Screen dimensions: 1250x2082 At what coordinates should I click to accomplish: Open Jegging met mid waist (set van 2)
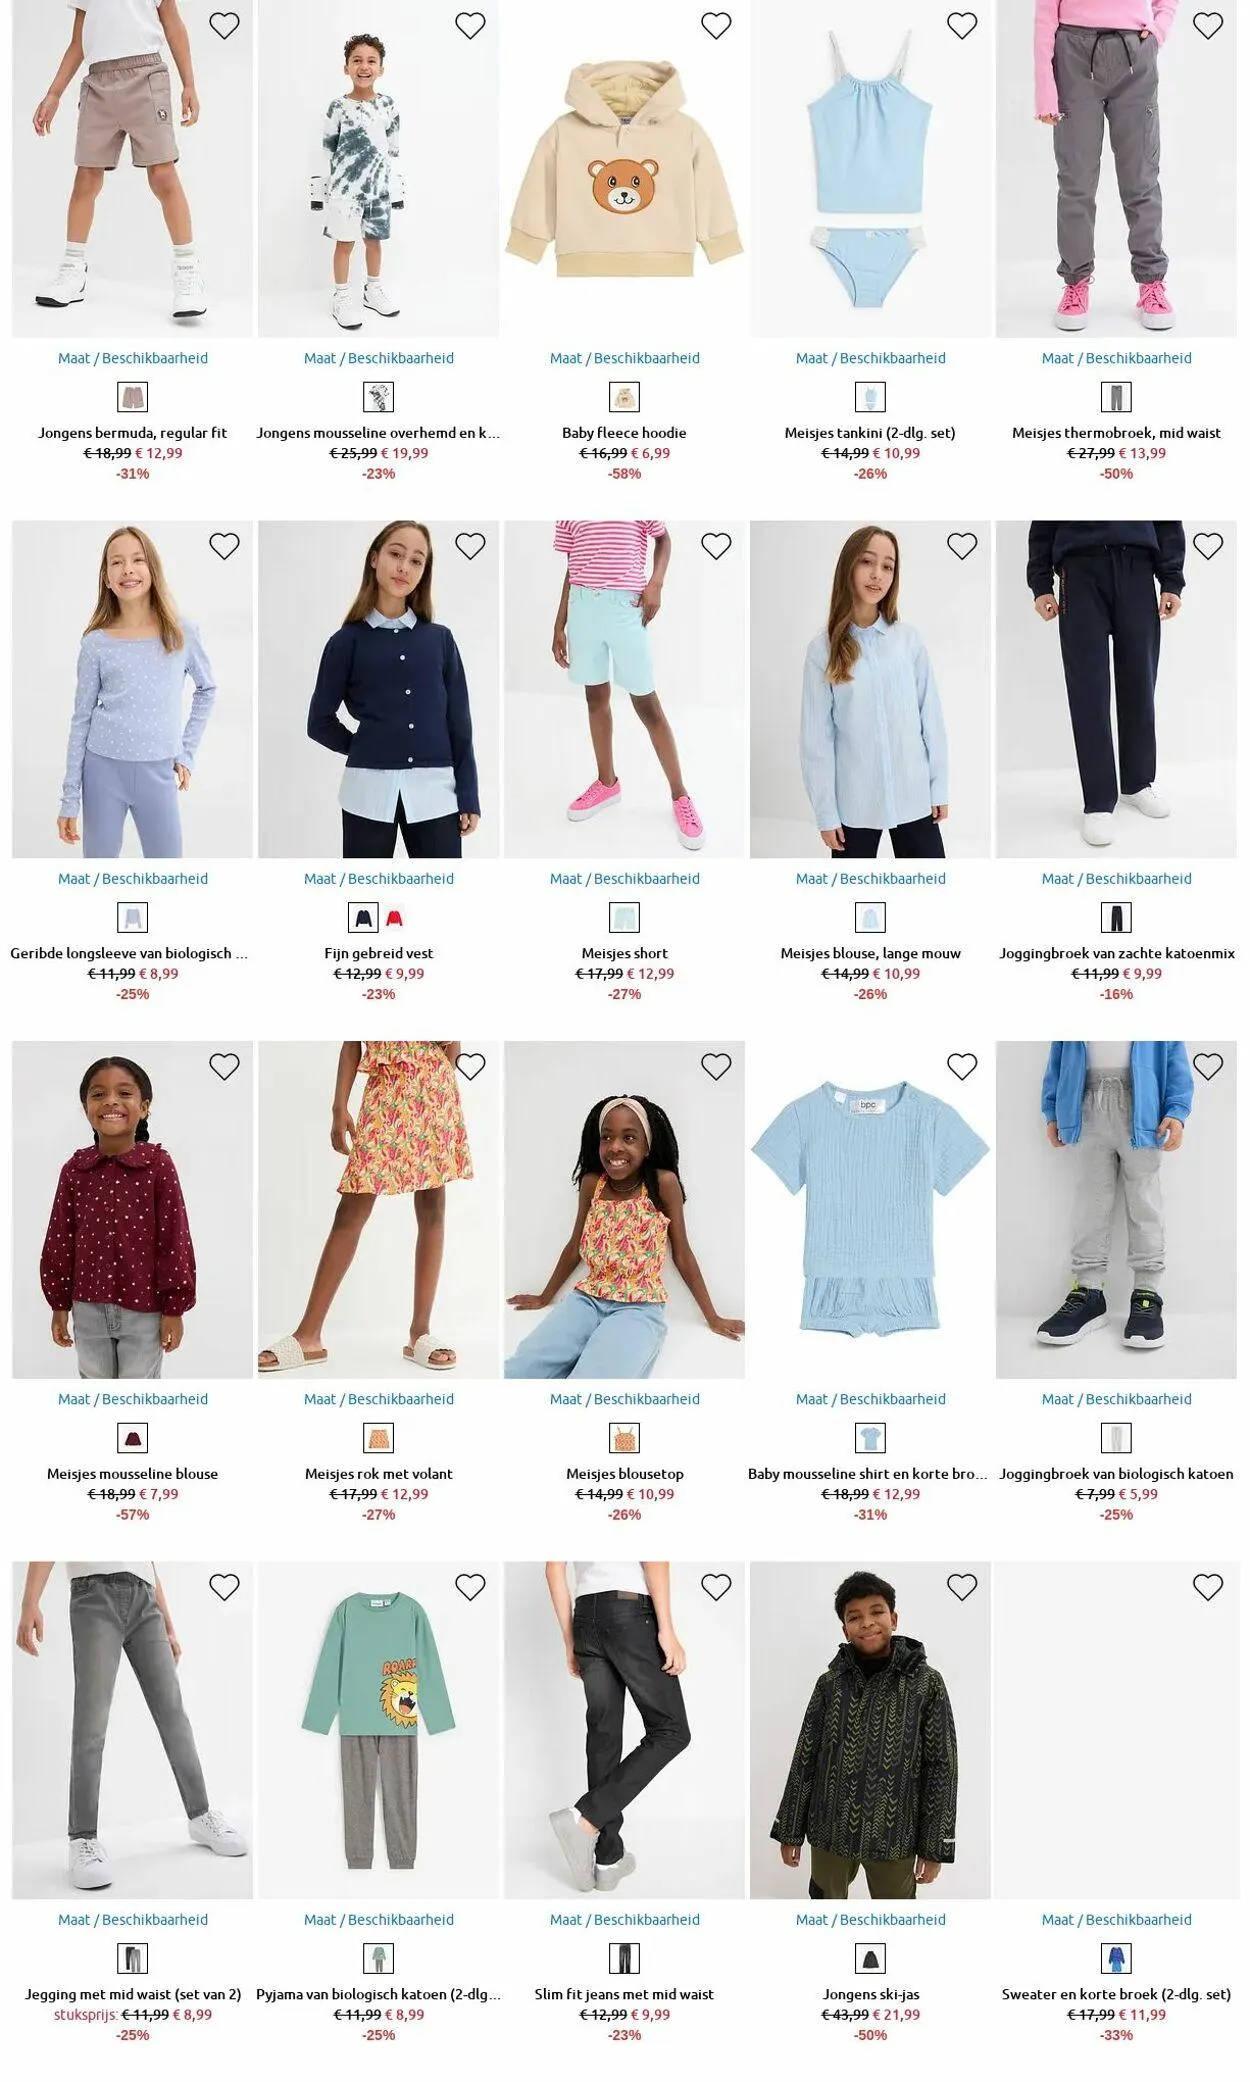(133, 1994)
